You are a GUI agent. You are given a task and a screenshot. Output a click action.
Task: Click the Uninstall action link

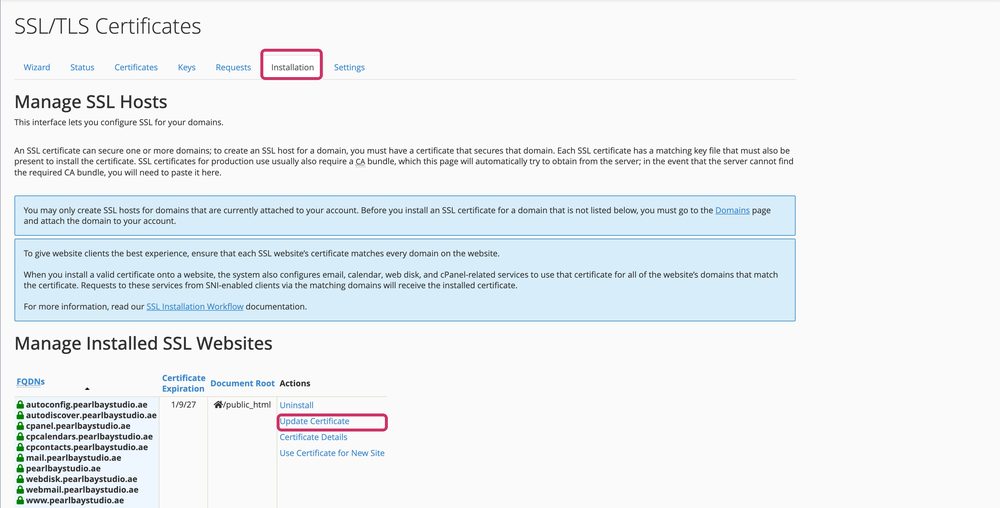click(x=297, y=405)
